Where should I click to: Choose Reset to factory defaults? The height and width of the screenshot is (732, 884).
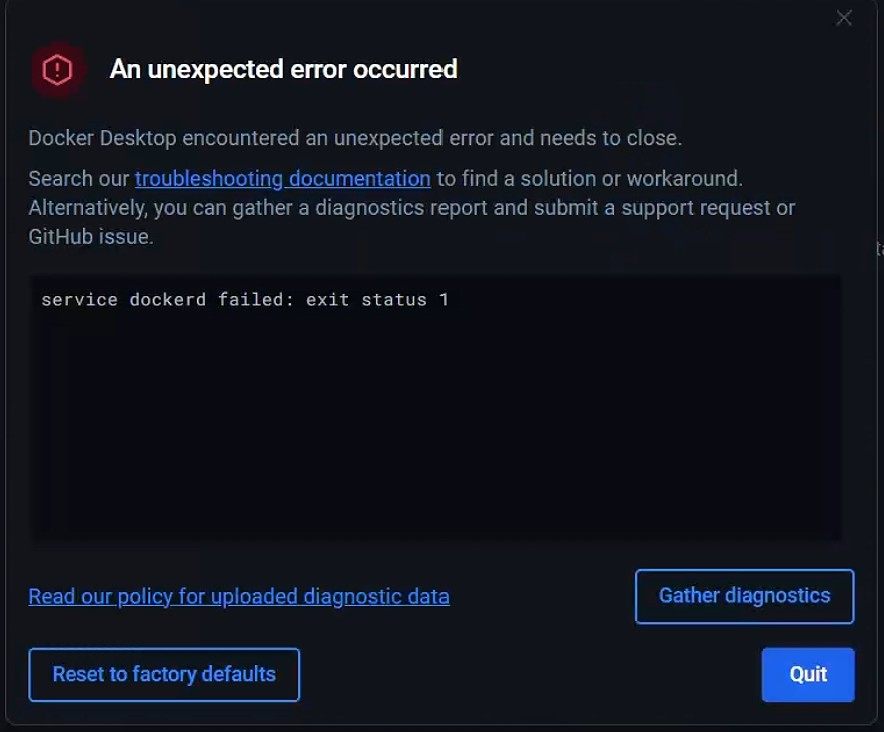164,674
